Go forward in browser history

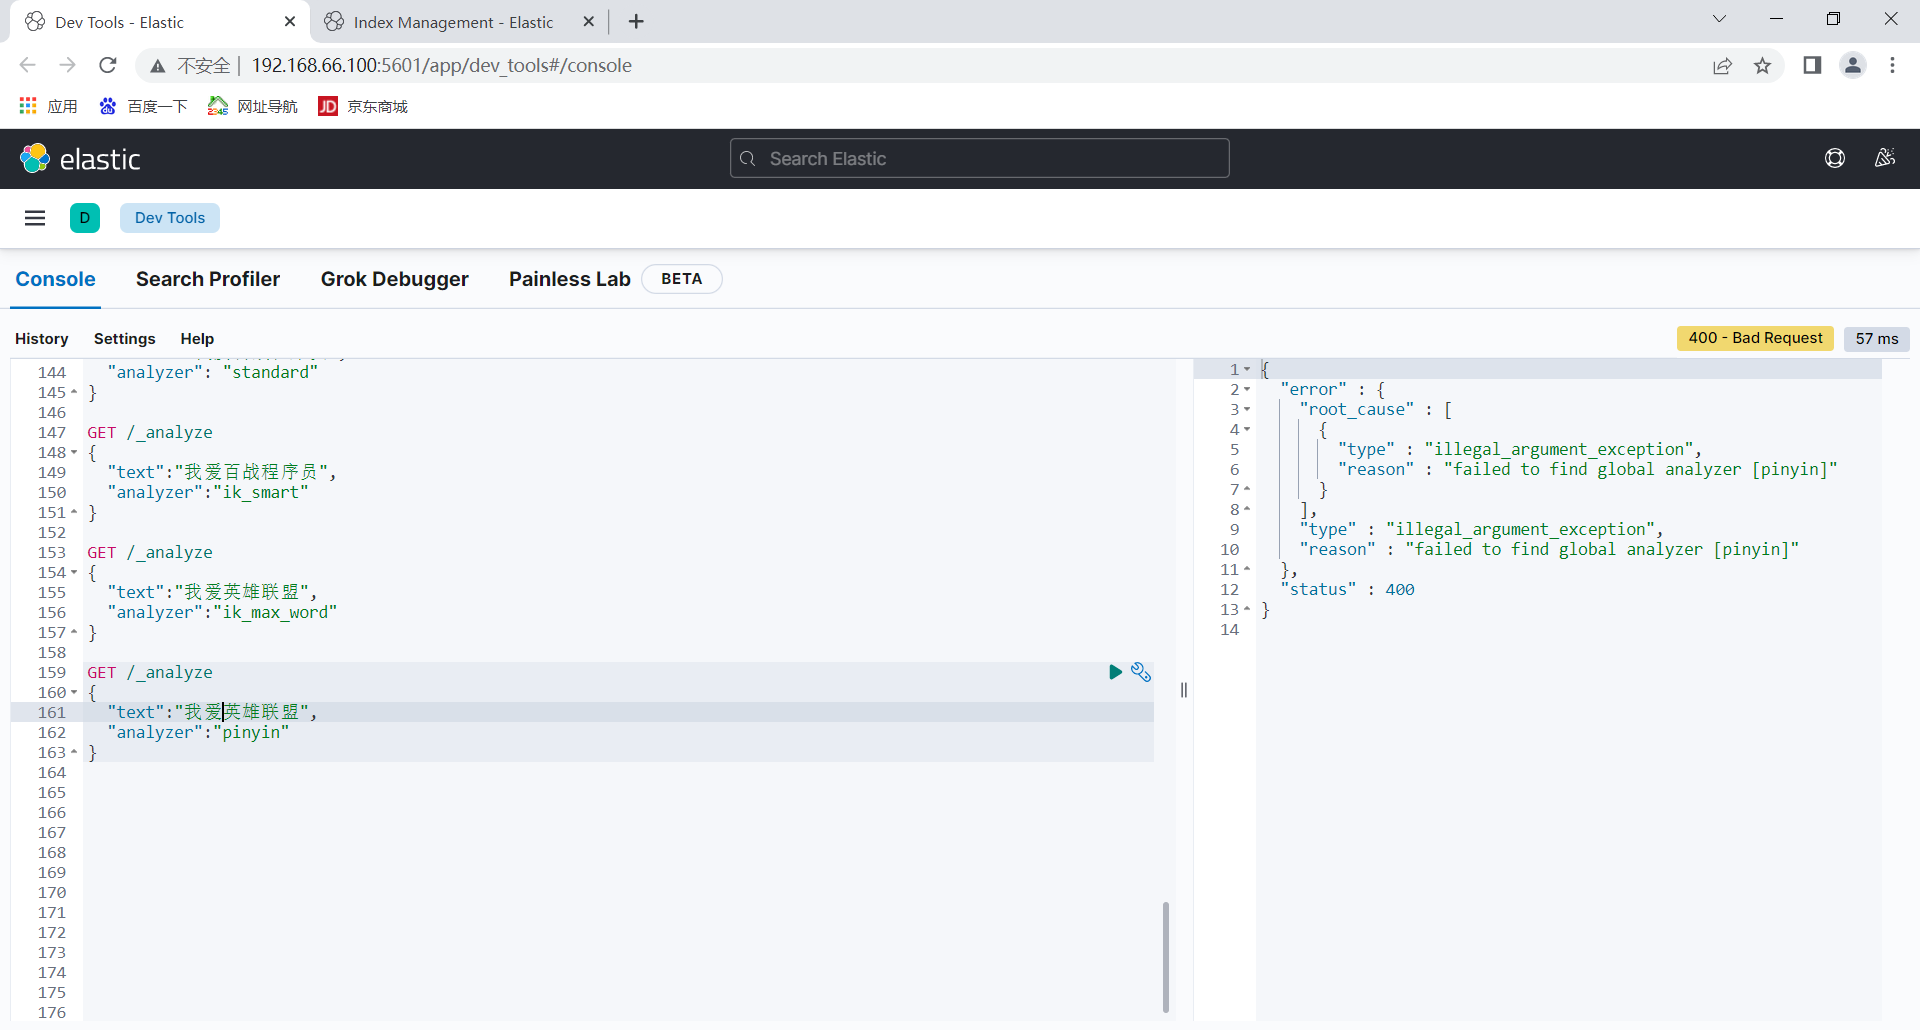coord(67,65)
